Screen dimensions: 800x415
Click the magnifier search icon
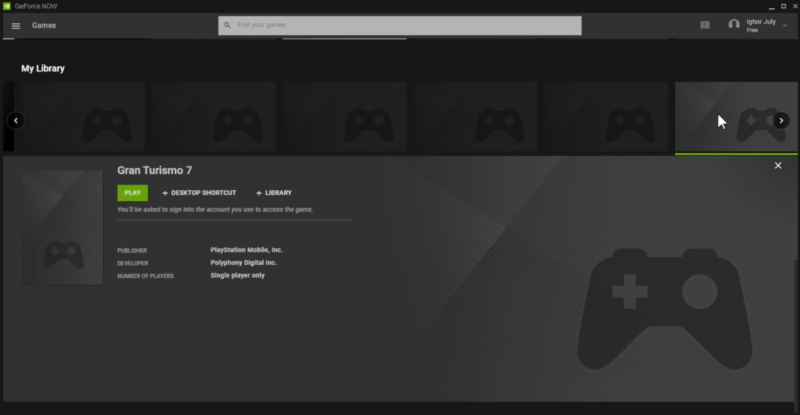[x=227, y=25]
